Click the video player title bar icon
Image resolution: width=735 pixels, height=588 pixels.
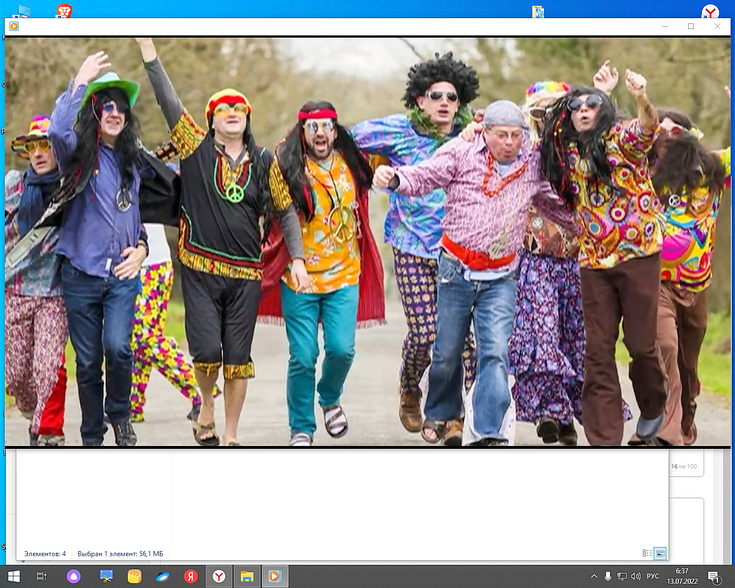click(14, 26)
